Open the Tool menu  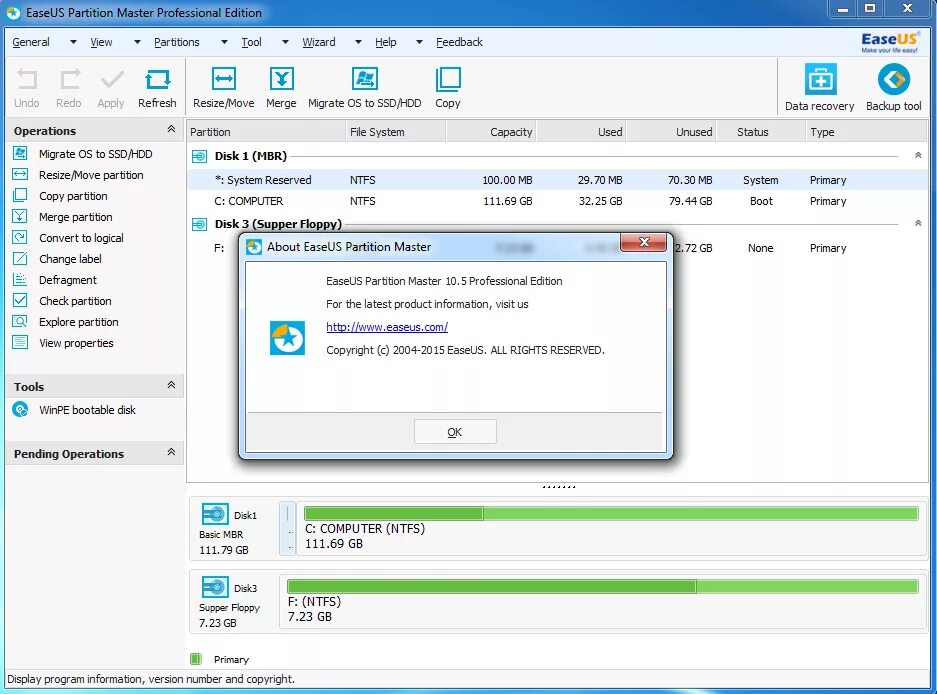pos(252,42)
